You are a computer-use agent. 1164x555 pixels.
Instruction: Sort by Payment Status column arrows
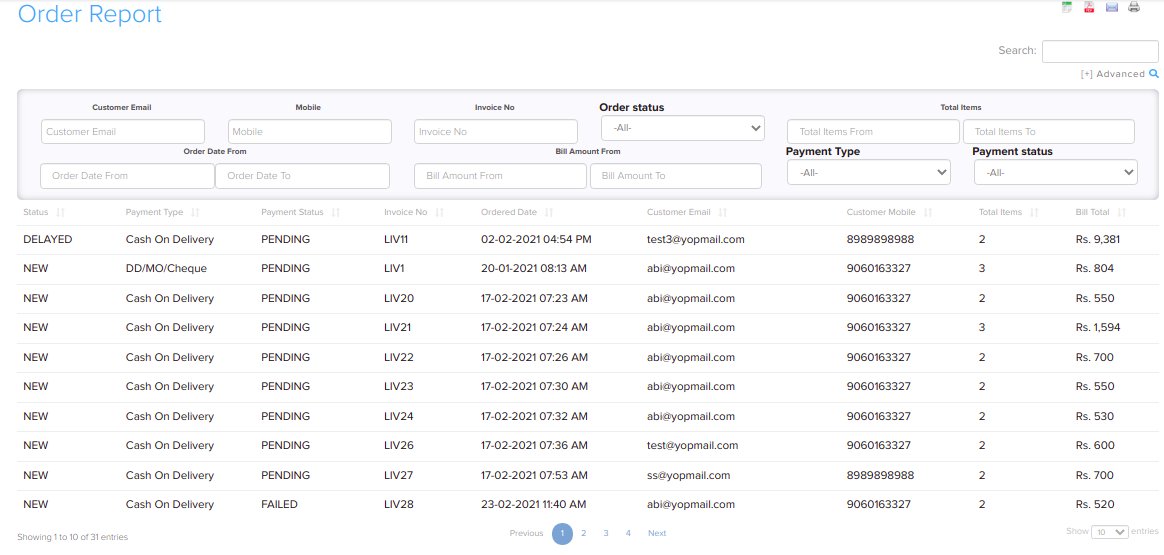[x=336, y=212]
